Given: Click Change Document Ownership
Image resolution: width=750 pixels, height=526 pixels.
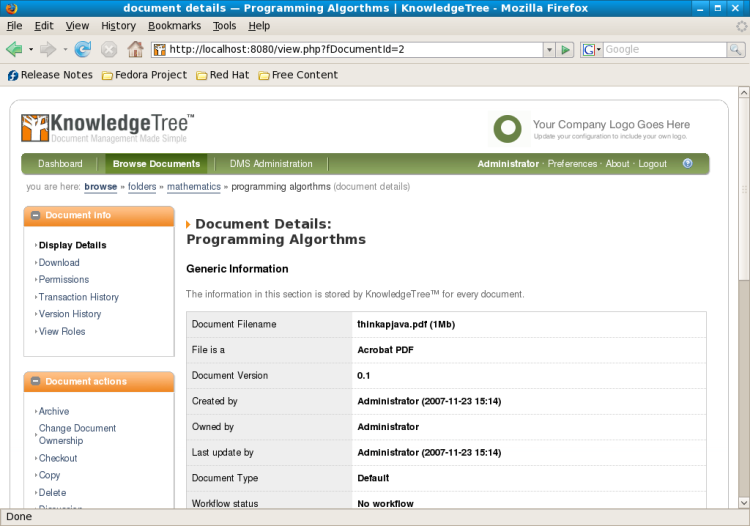Looking at the screenshot, I should [x=77, y=434].
